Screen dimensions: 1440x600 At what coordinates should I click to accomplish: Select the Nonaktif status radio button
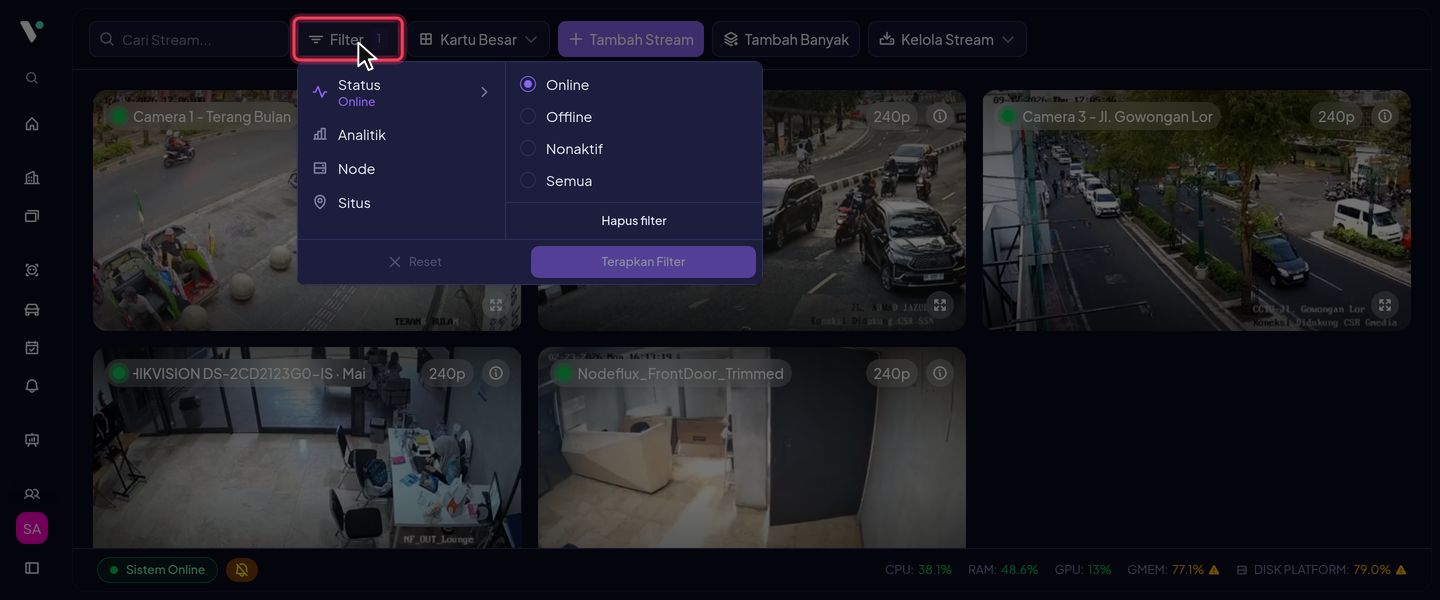[528, 149]
